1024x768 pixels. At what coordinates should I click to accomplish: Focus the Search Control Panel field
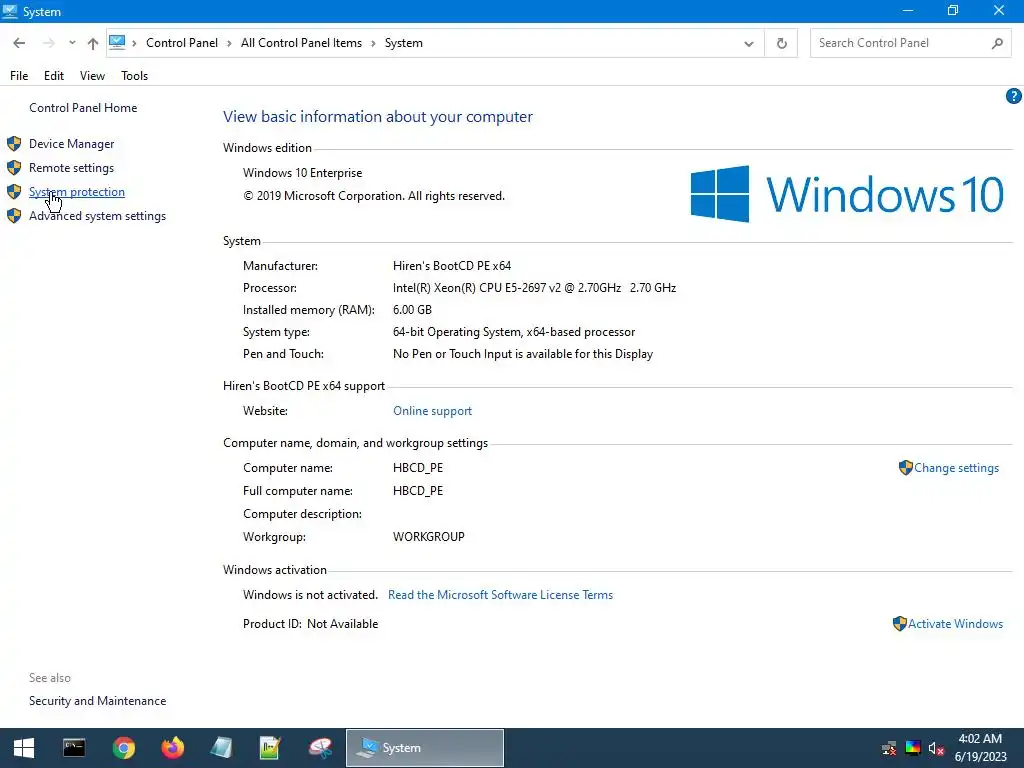[x=901, y=43]
